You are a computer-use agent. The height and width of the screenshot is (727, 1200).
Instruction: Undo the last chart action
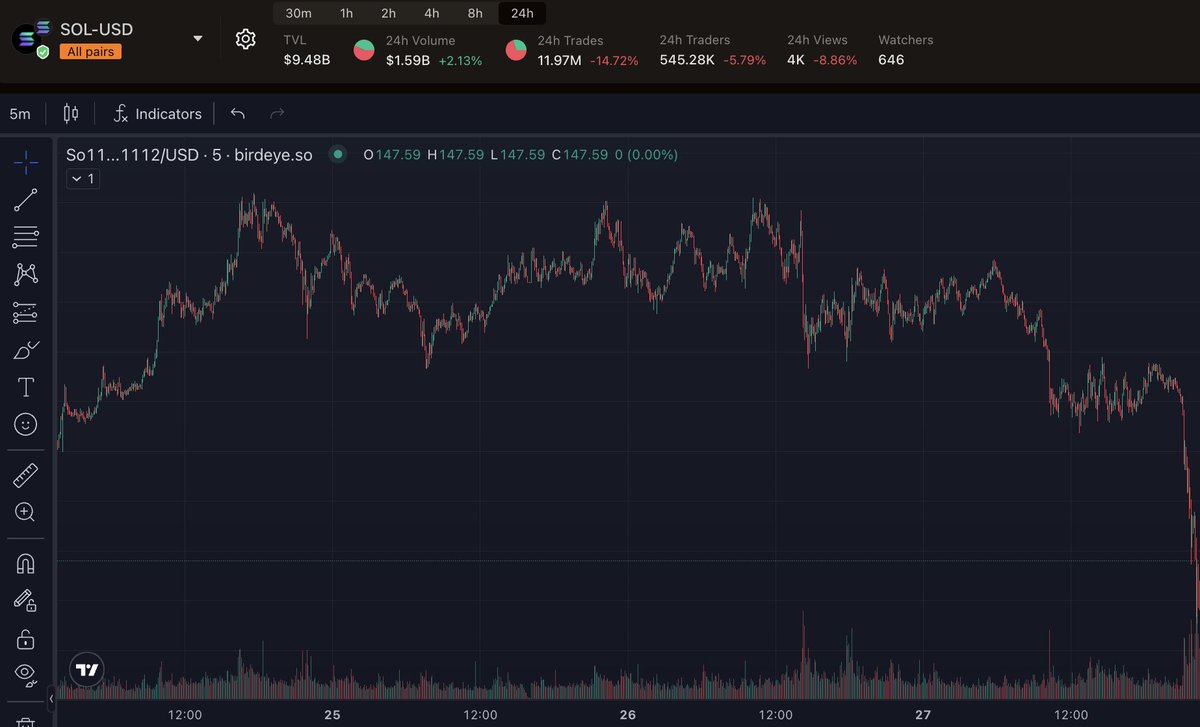tap(237, 113)
